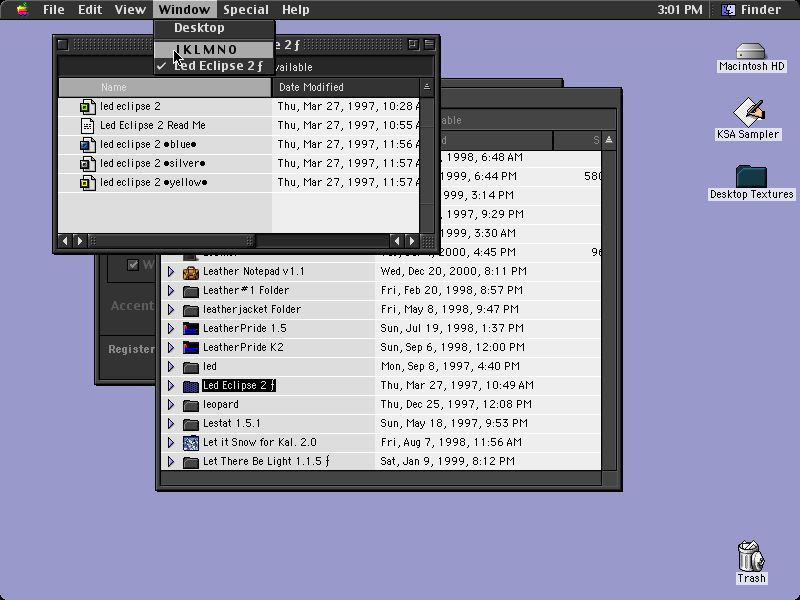Select the Lestat 1.5.1 folder icon
800x600 pixels.
tap(191, 423)
